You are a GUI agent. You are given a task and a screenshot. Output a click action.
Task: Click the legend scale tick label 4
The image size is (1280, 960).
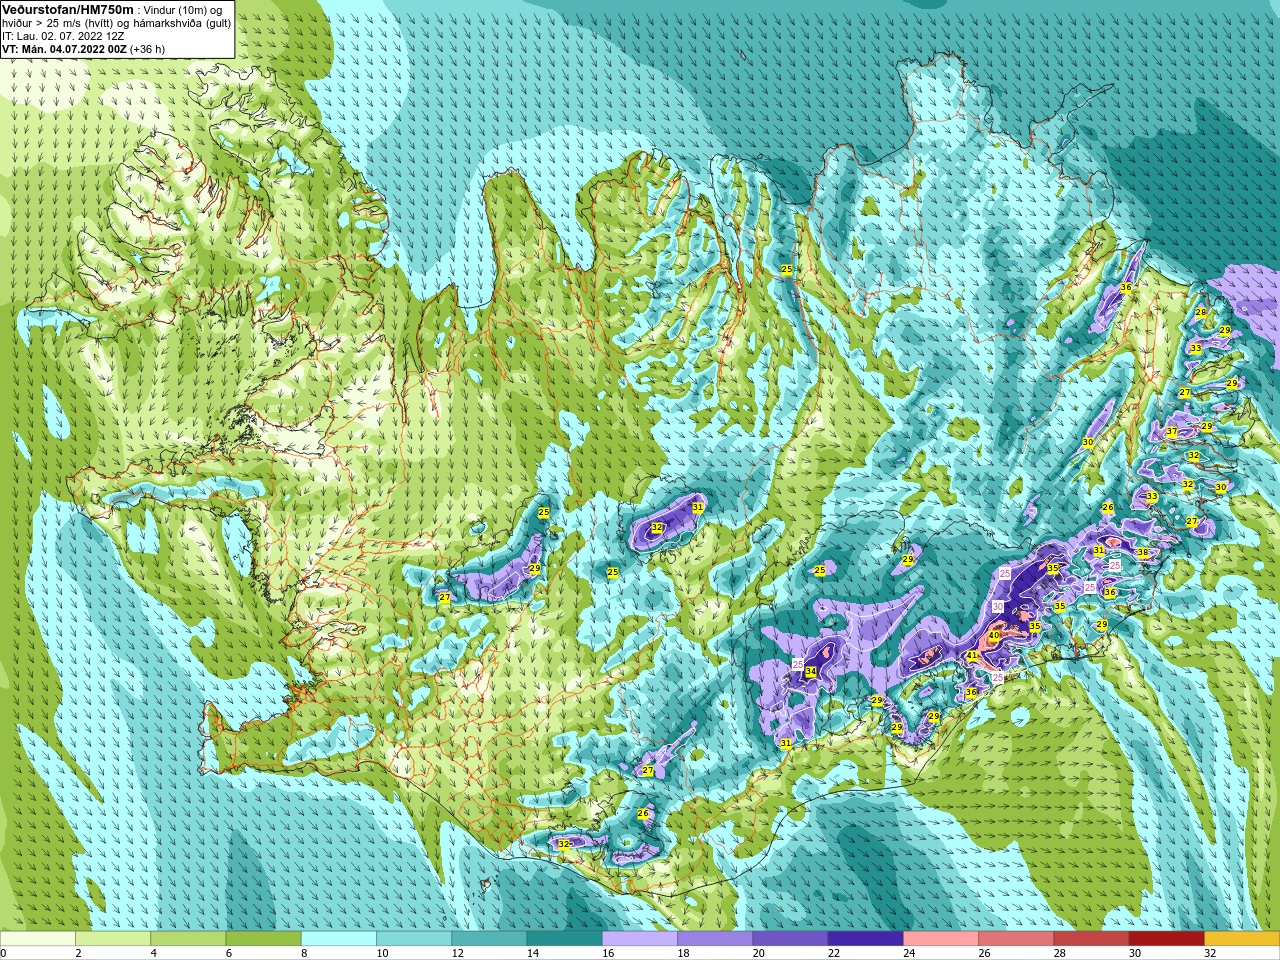coord(153,953)
